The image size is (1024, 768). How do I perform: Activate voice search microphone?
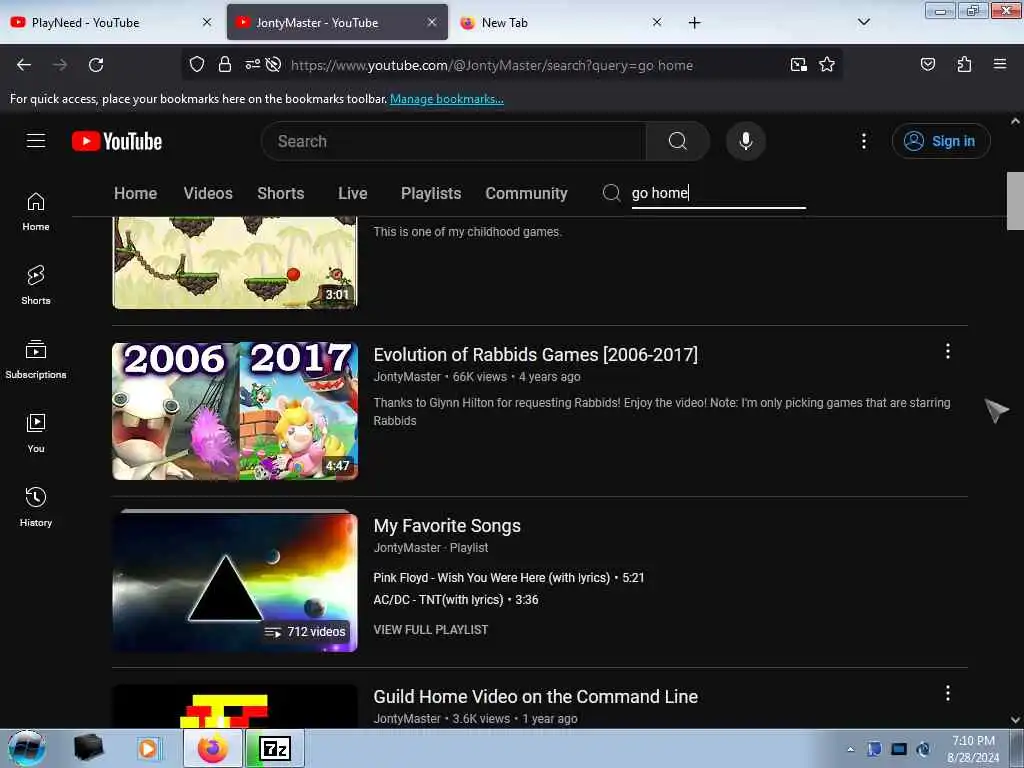pyautogui.click(x=745, y=141)
